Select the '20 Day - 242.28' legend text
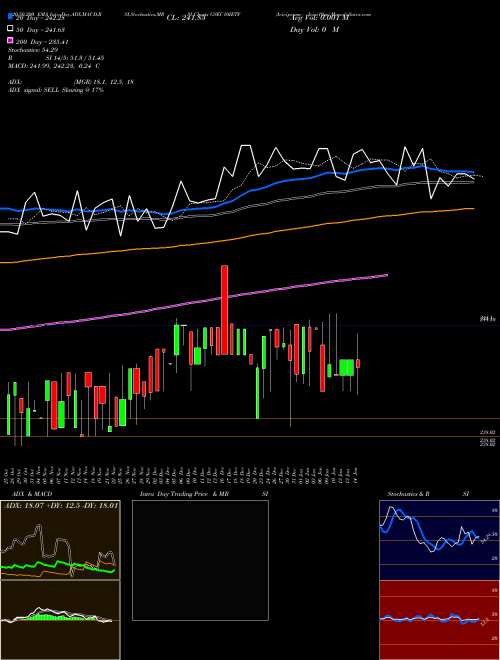 [x=40, y=18]
